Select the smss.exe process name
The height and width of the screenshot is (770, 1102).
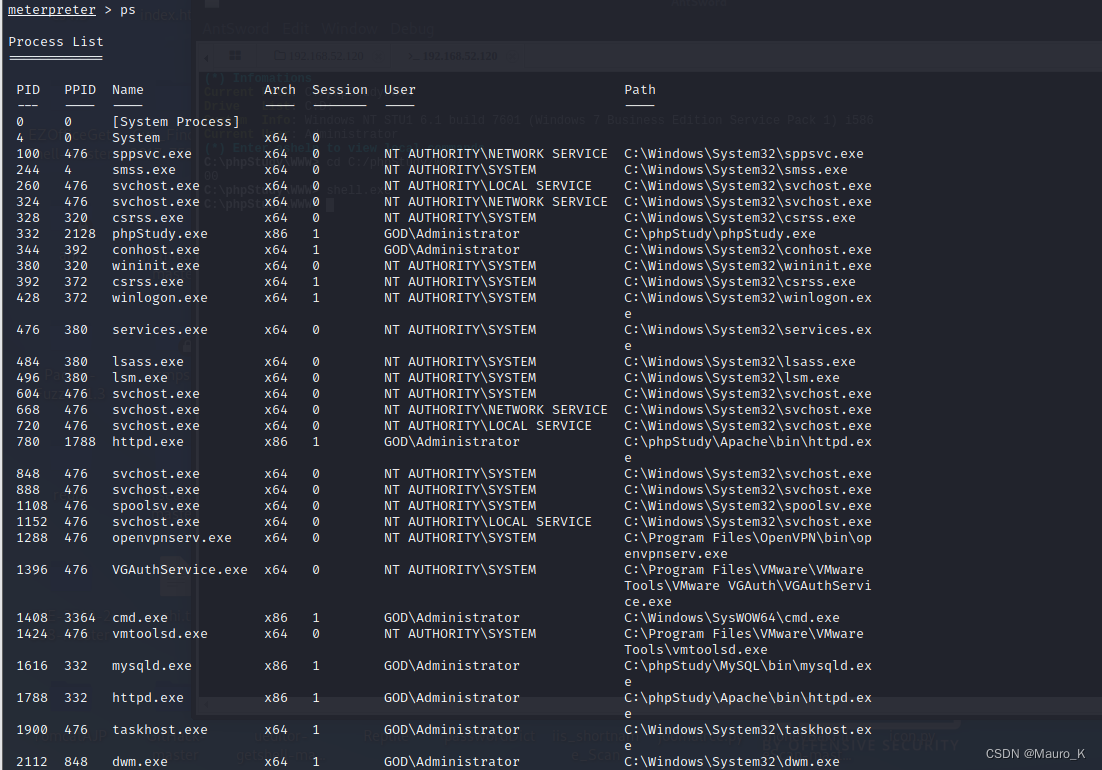point(144,170)
